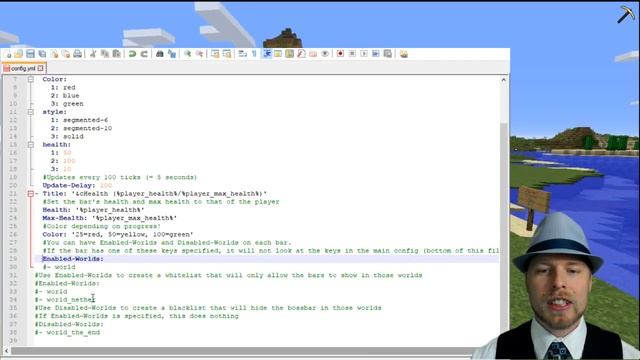Save the recorded macro icon

point(388,54)
